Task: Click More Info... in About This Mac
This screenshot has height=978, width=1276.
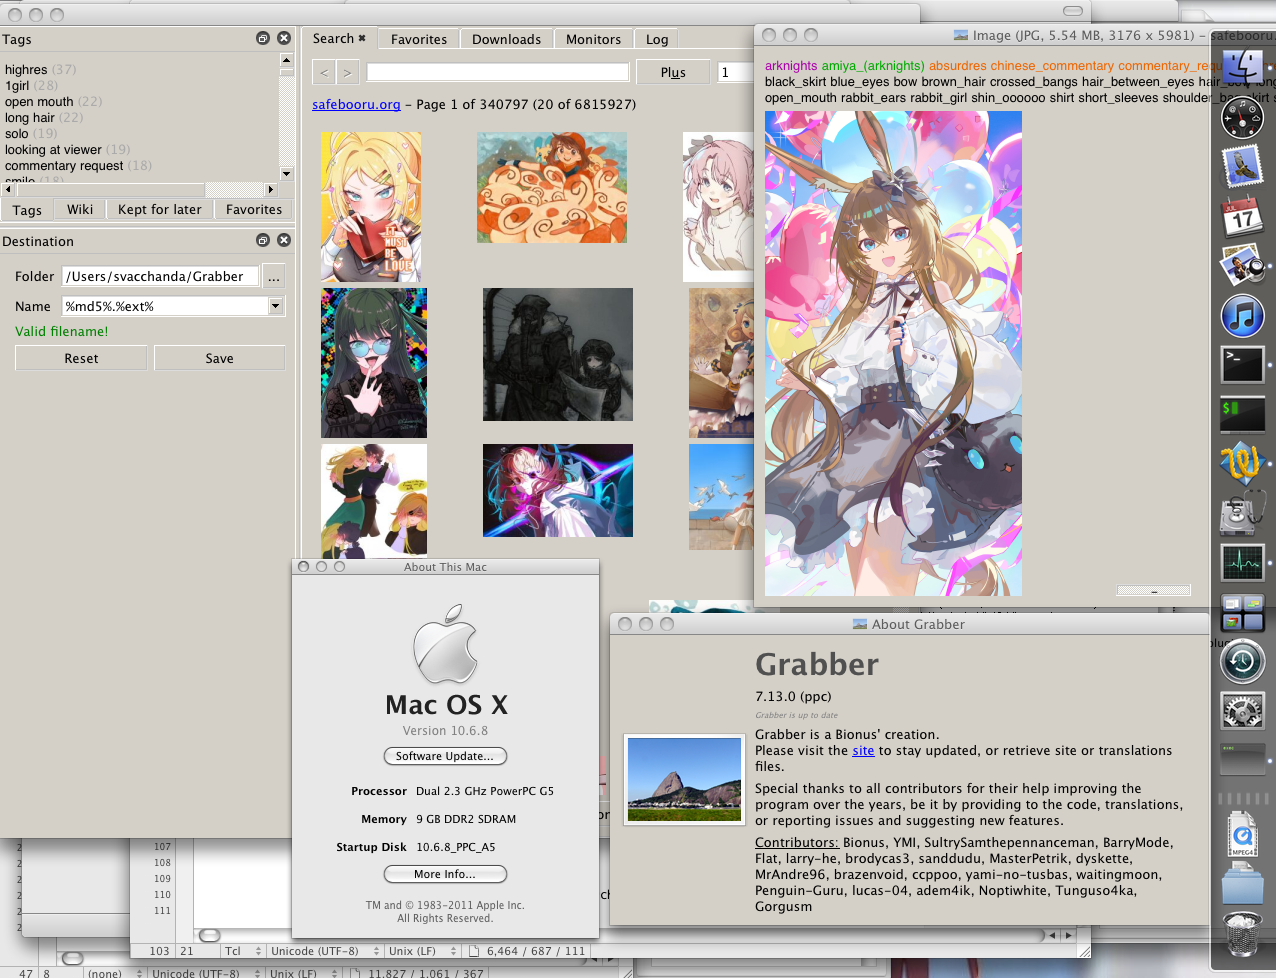Action: (x=445, y=874)
